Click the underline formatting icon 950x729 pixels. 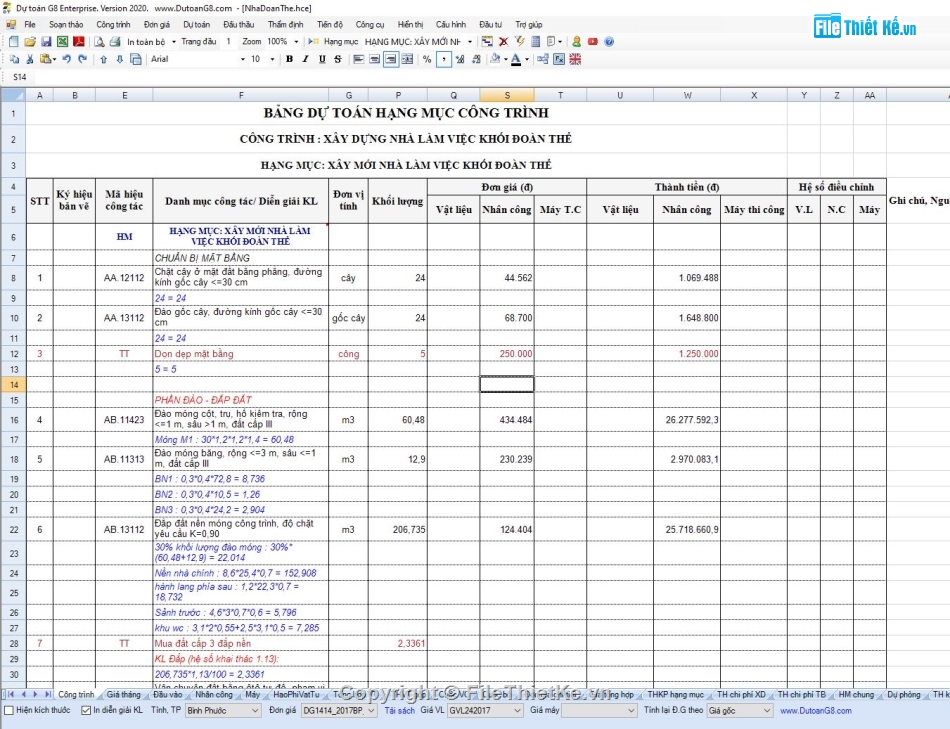(x=322, y=59)
